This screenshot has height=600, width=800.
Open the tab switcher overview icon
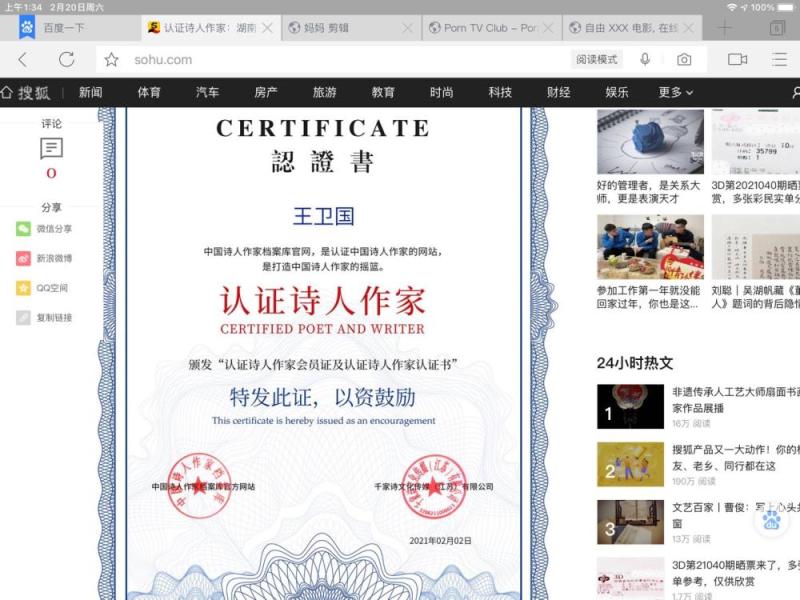tap(777, 28)
